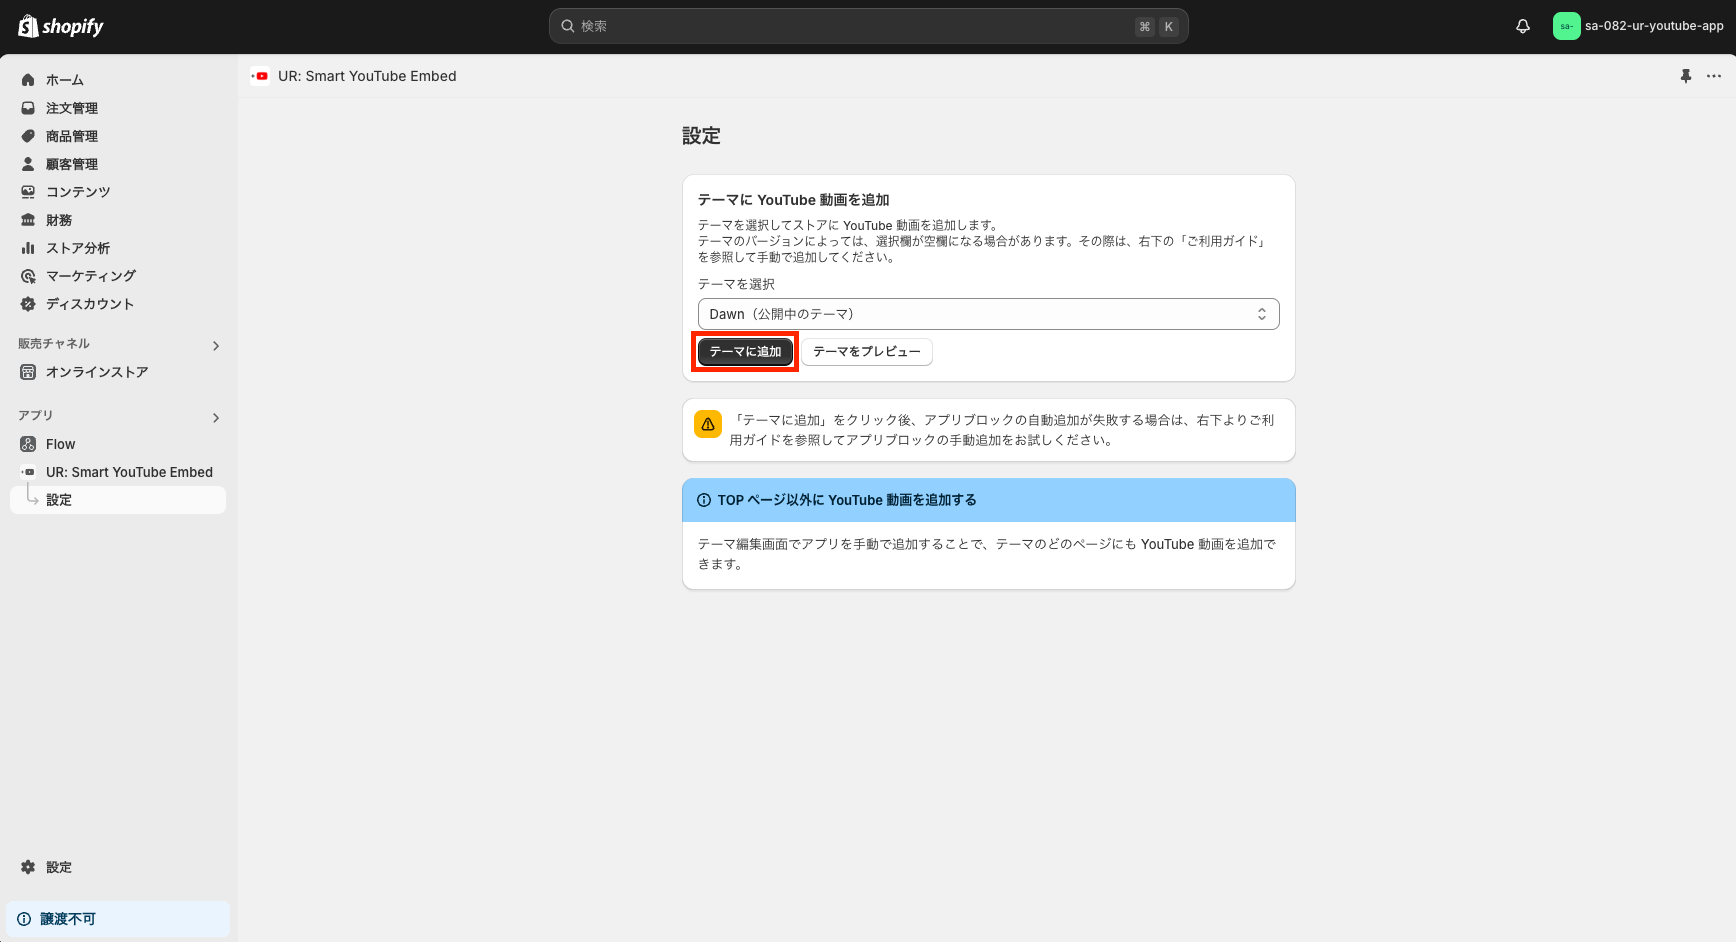Open 商品管理 from the sidebar

(27, 136)
